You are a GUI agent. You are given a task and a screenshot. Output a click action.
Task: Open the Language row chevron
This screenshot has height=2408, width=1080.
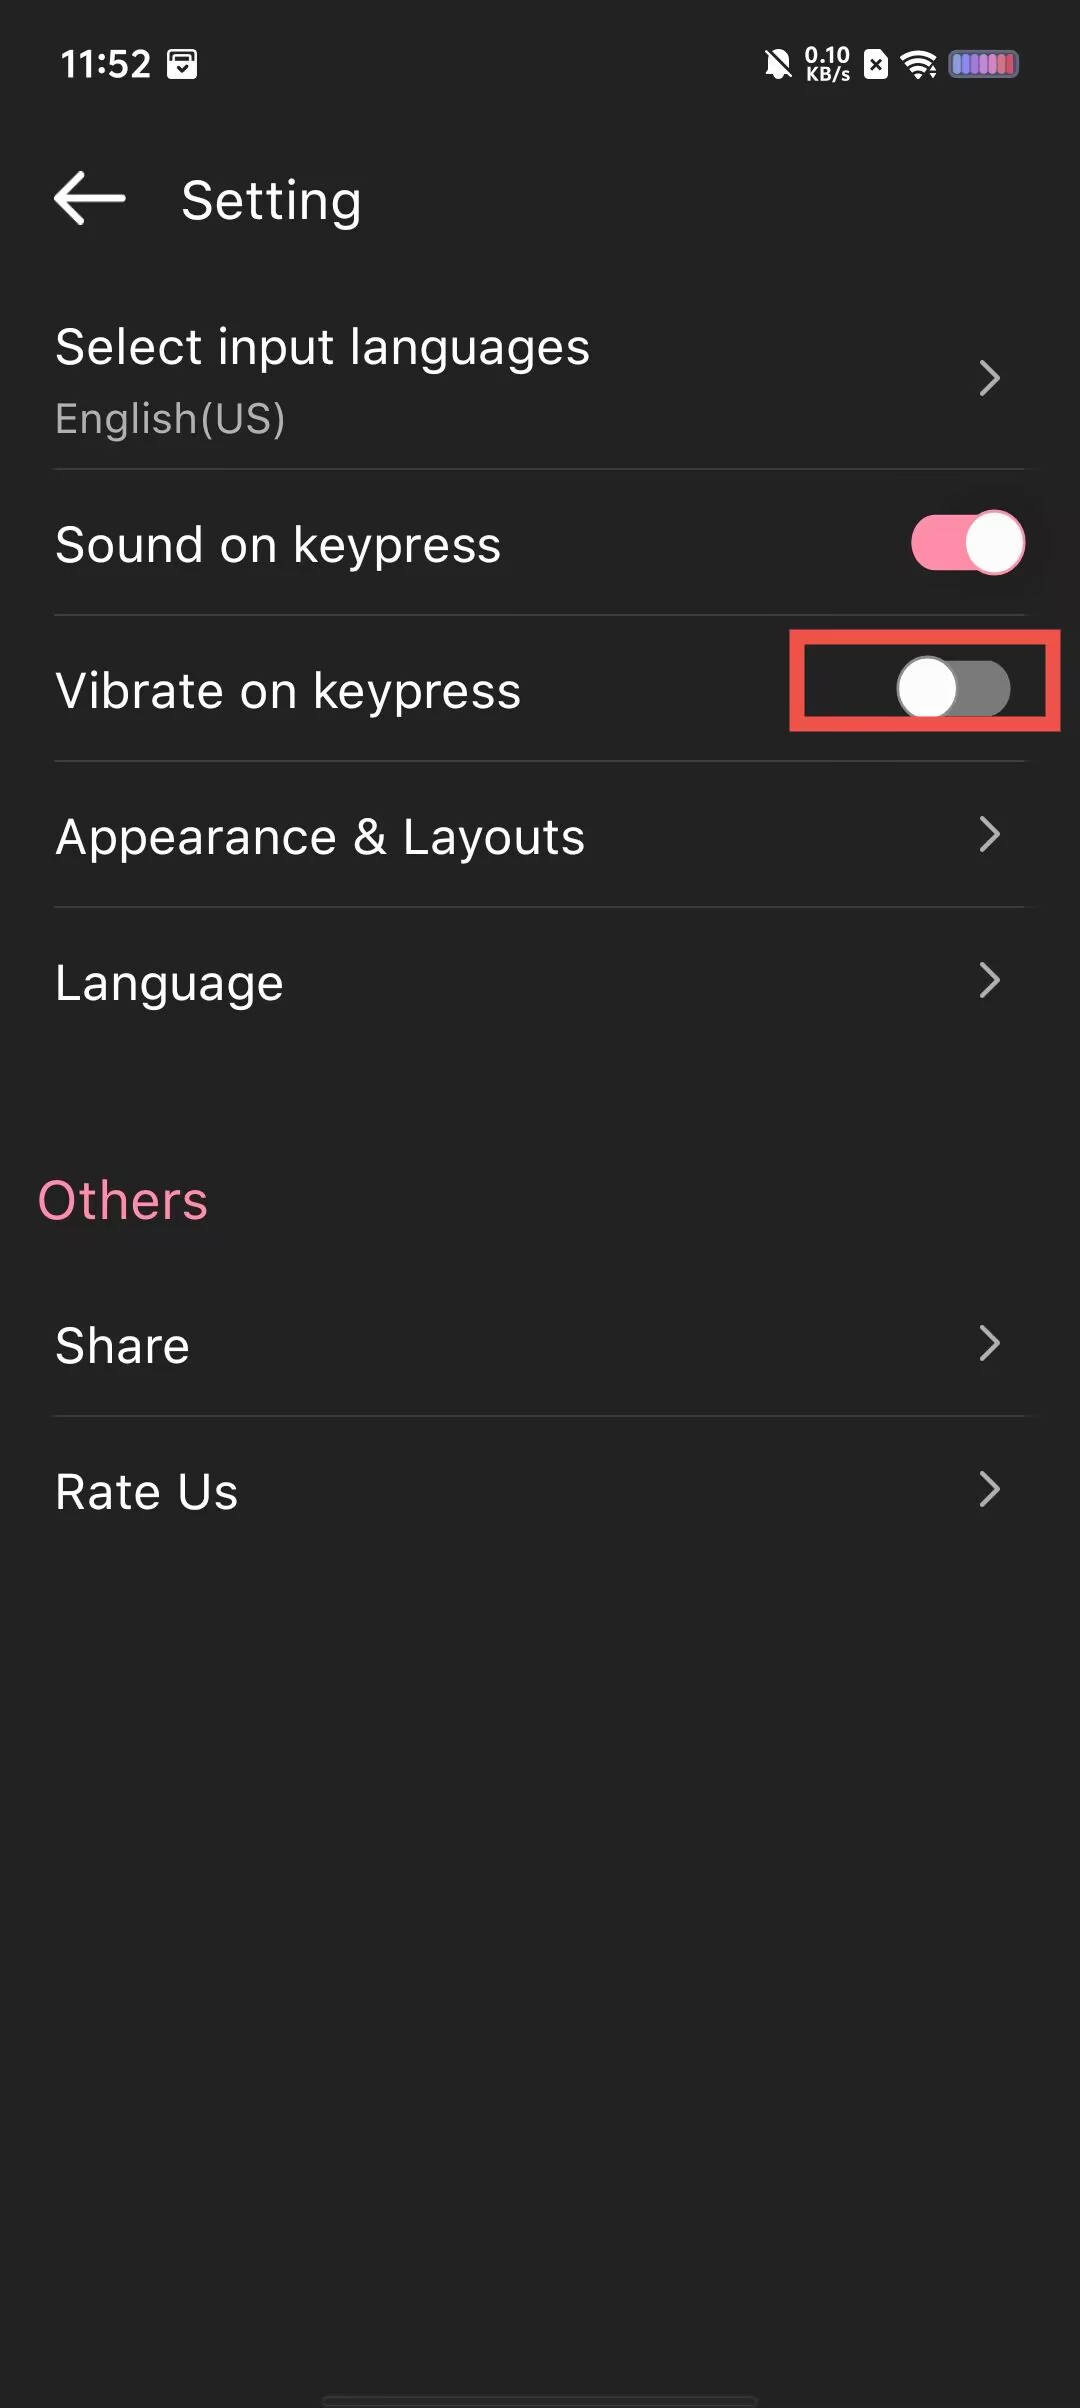click(989, 980)
